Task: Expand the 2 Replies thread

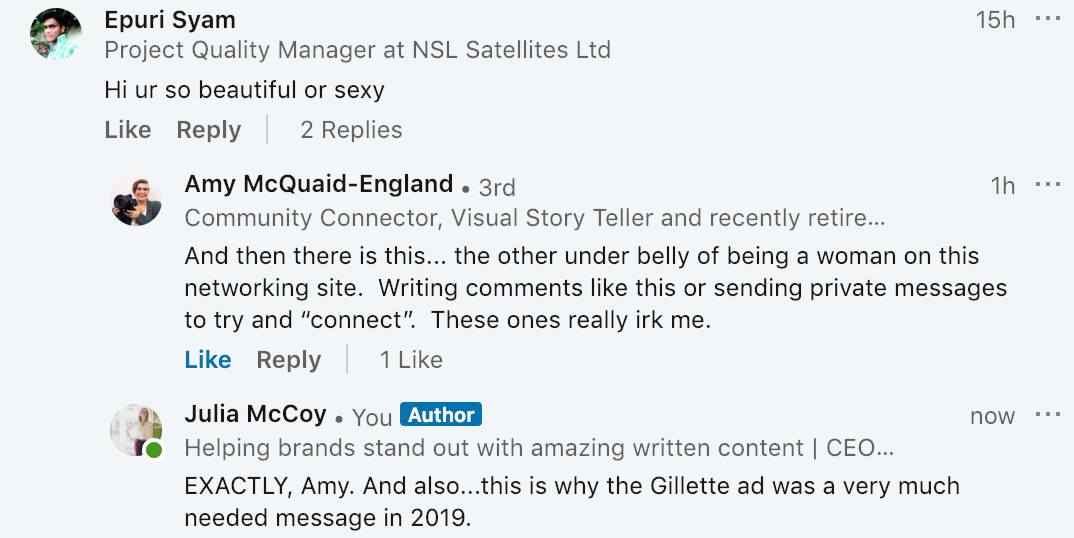Action: [x=351, y=130]
